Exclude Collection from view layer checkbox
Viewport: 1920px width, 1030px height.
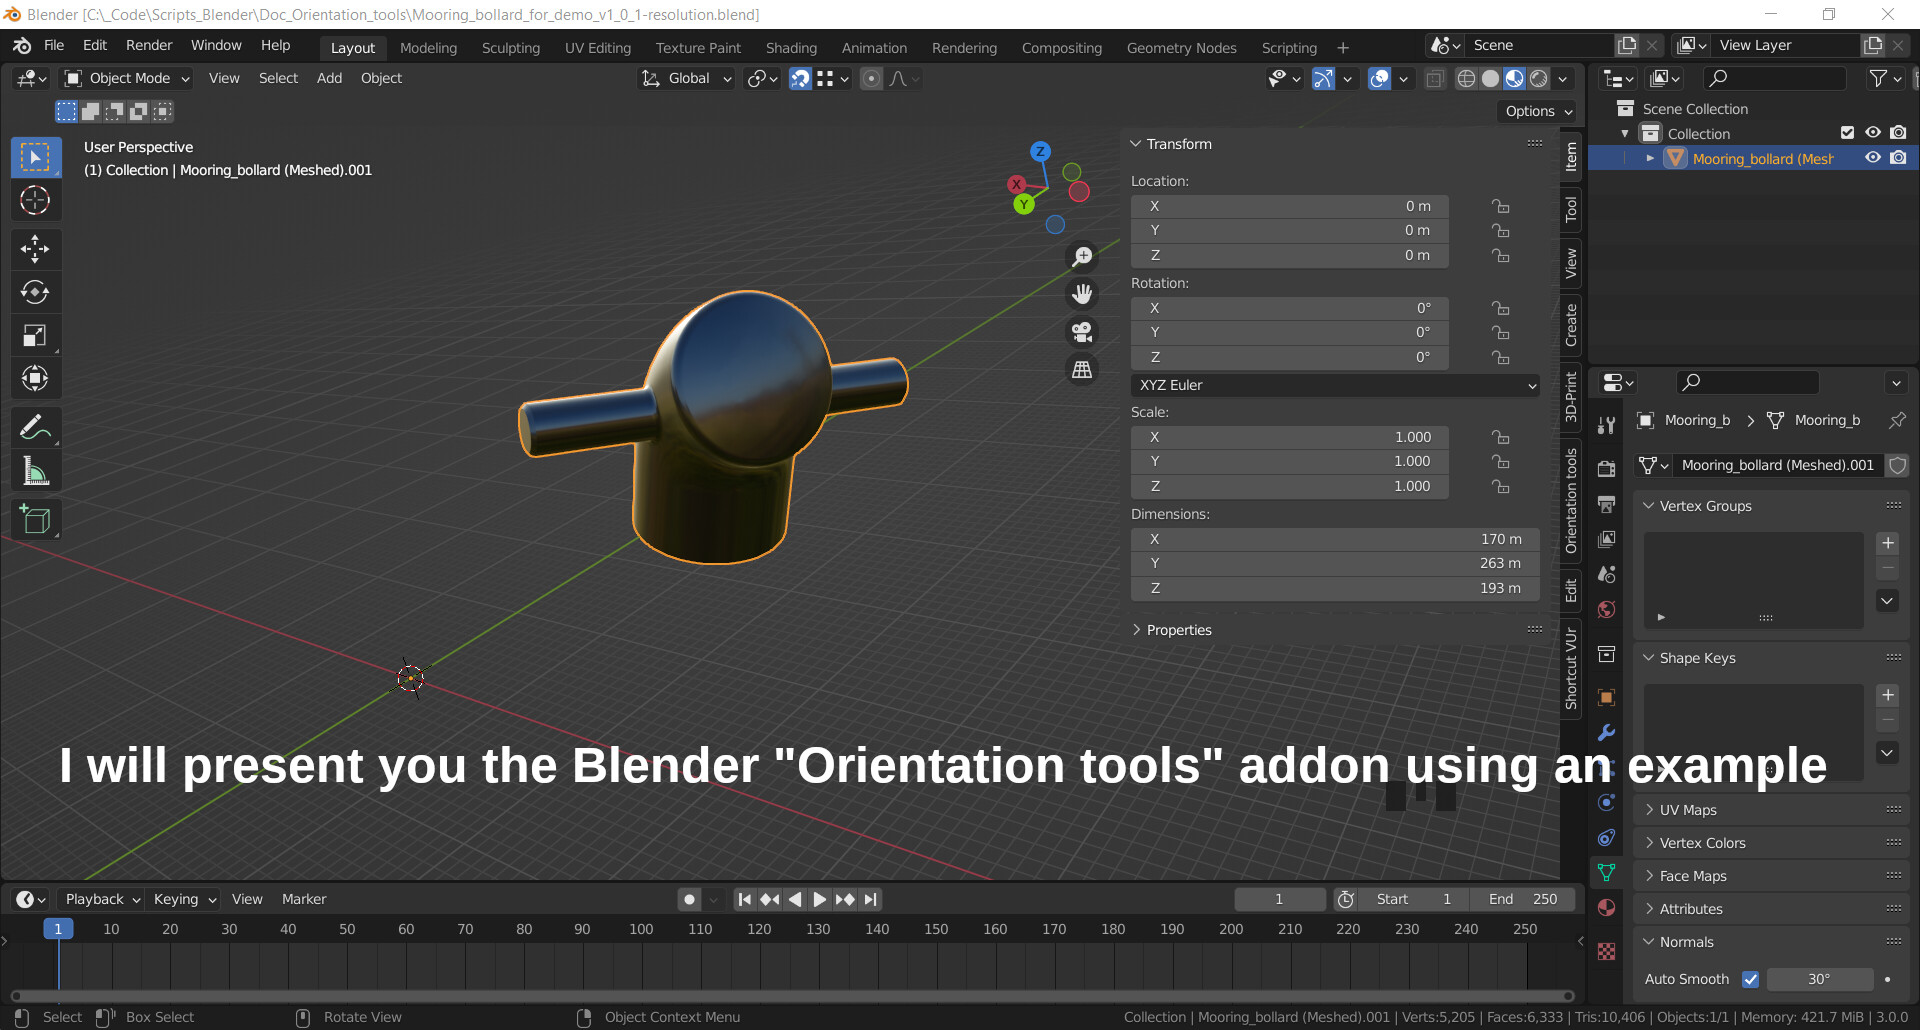tap(1847, 133)
